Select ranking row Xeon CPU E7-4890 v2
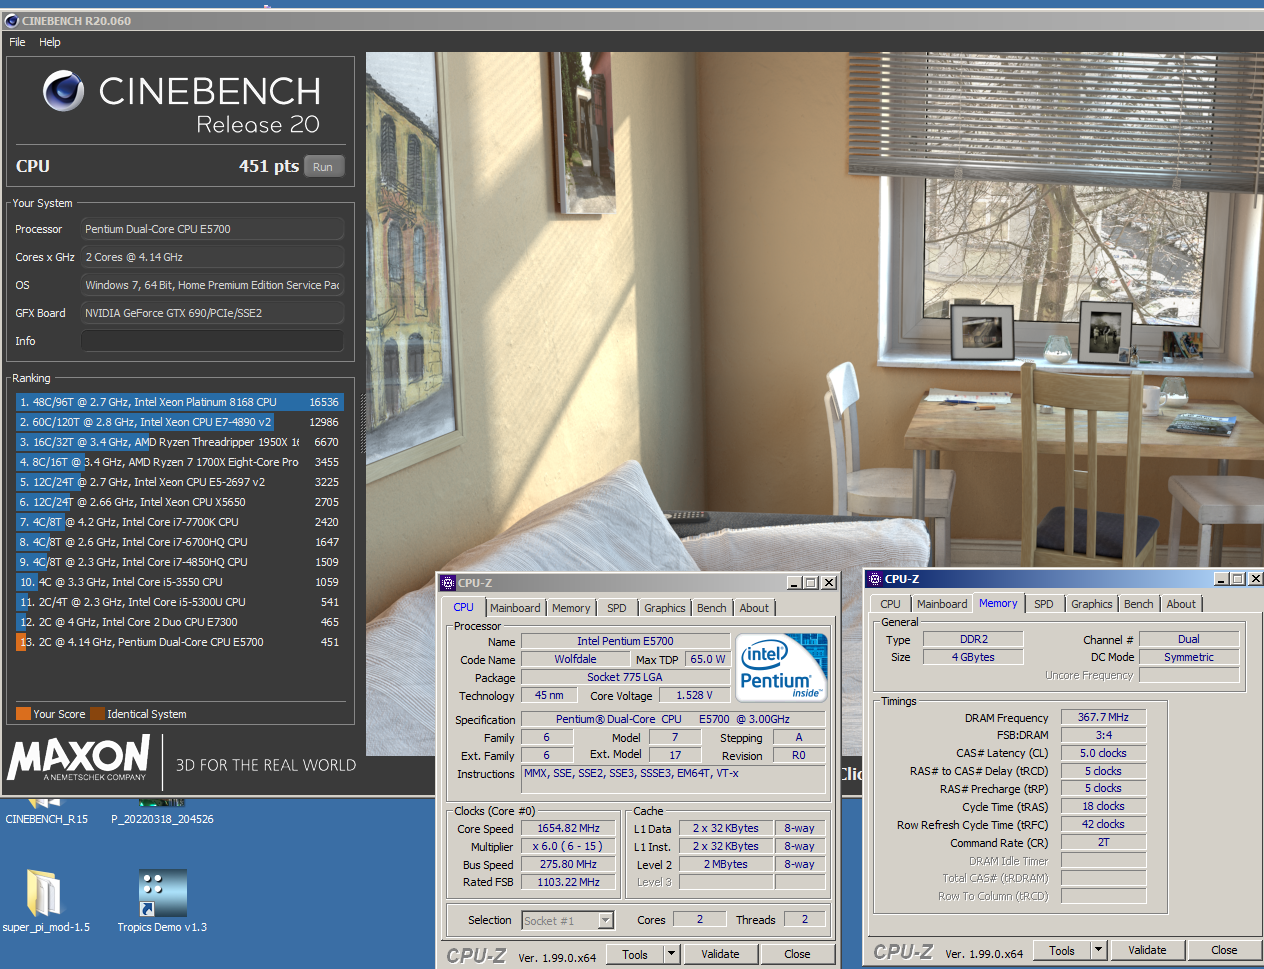 point(179,422)
